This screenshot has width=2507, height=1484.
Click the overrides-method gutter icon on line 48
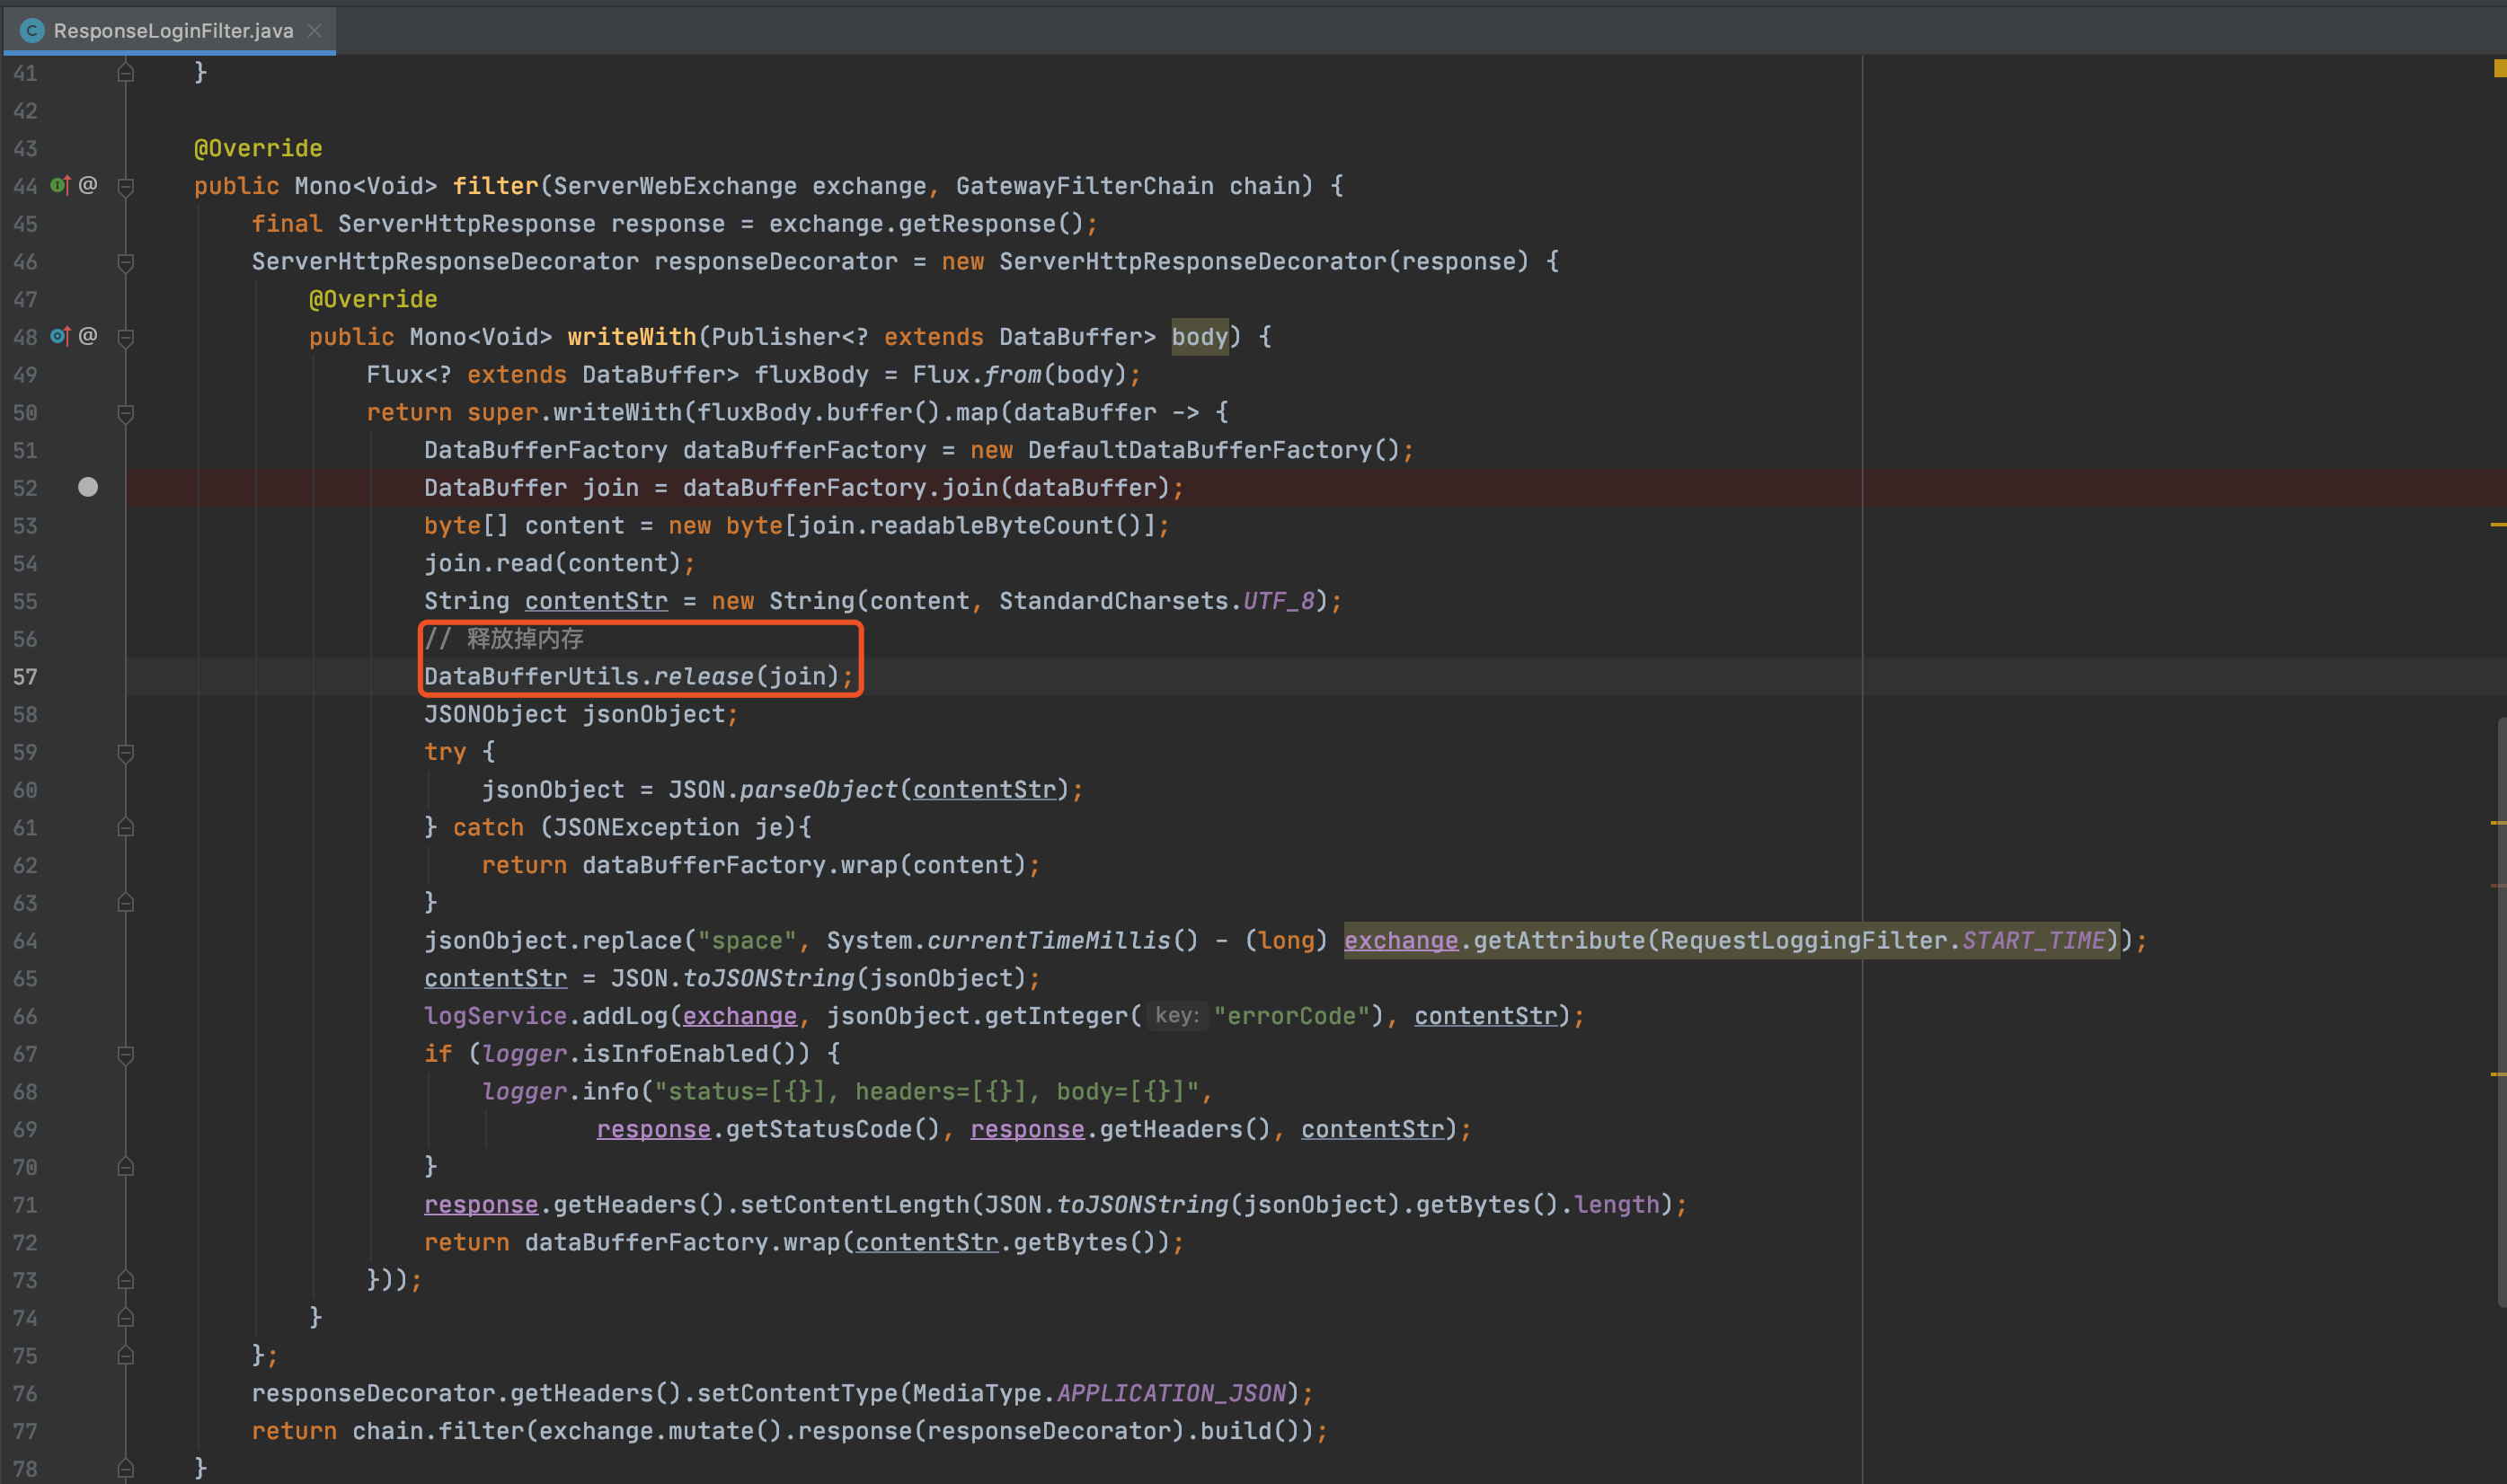click(60, 336)
